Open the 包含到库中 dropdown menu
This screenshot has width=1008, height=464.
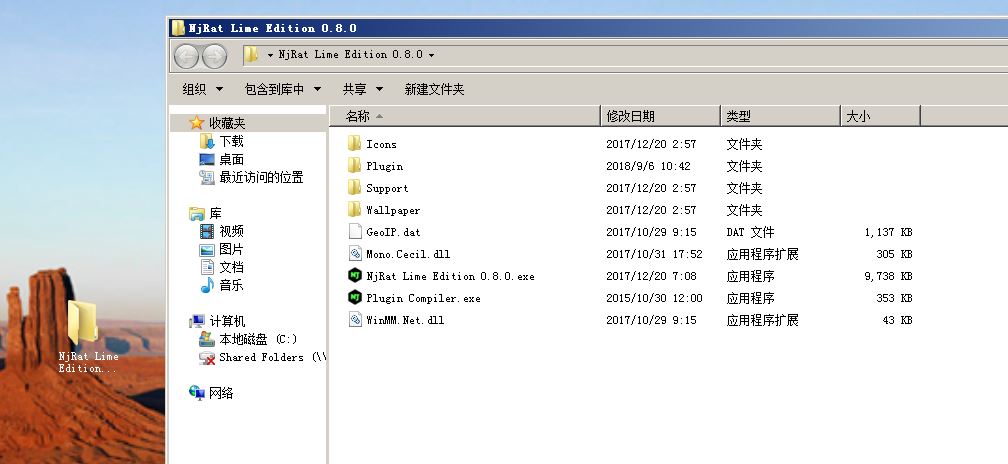point(283,89)
